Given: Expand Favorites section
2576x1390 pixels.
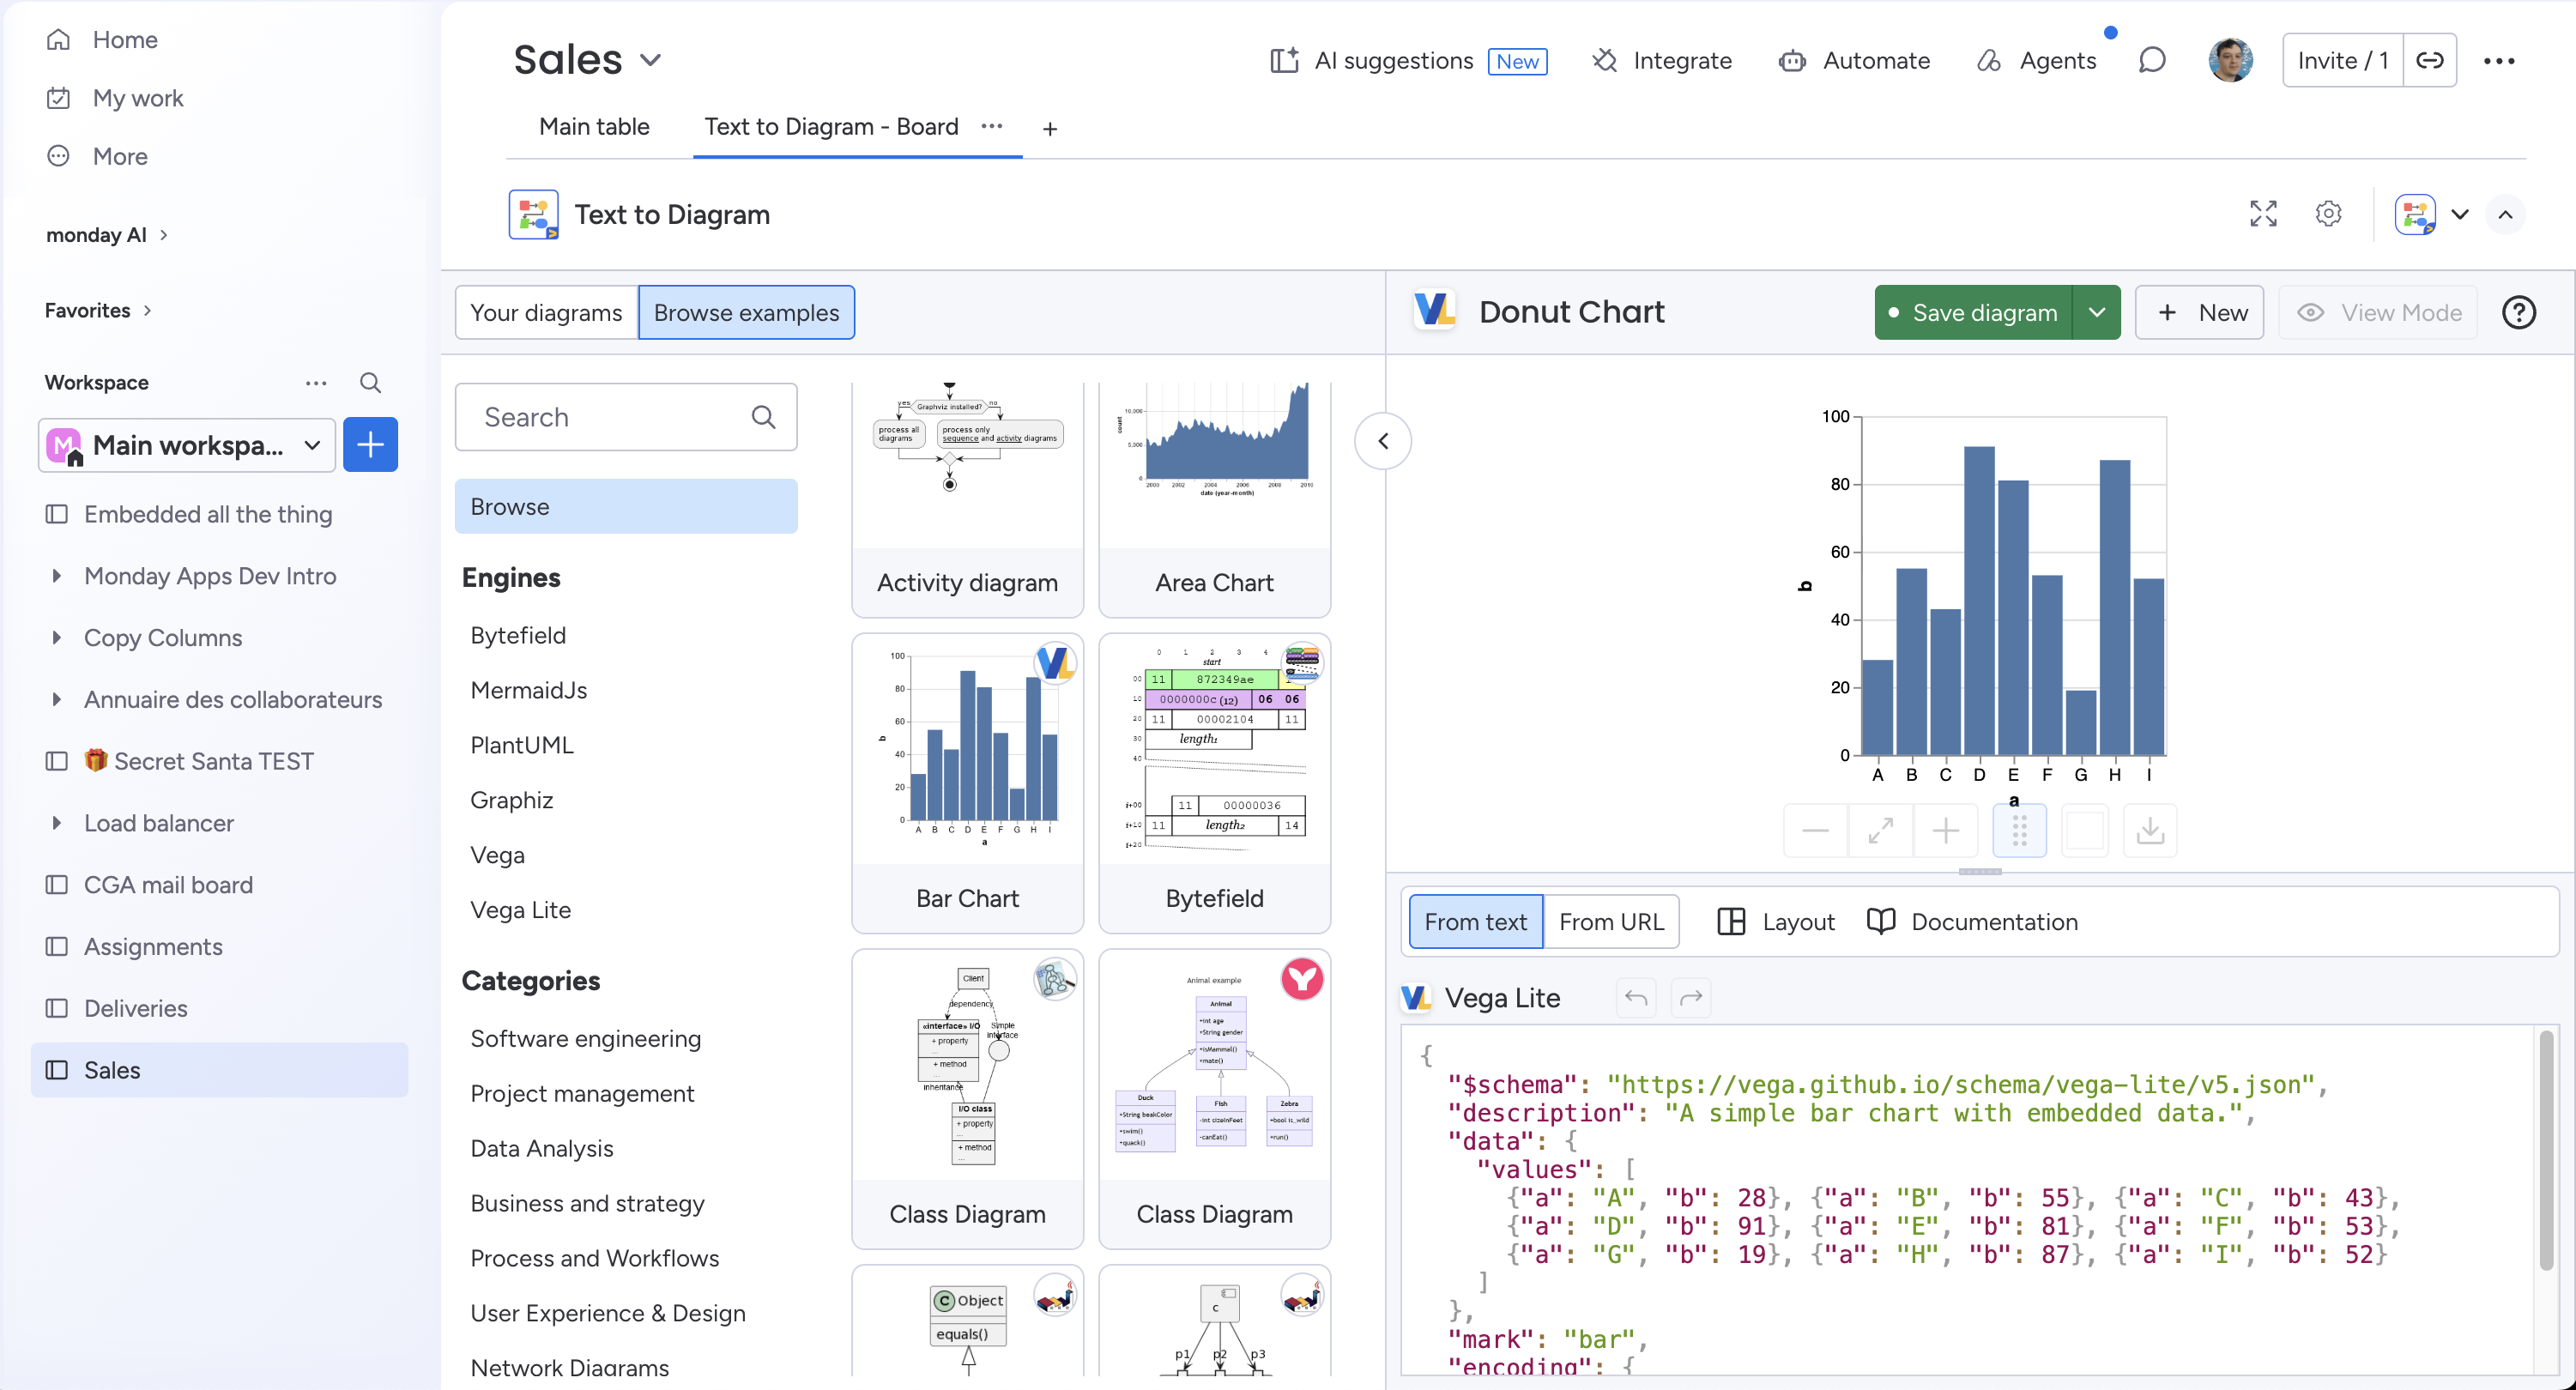Looking at the screenshot, I should point(148,311).
